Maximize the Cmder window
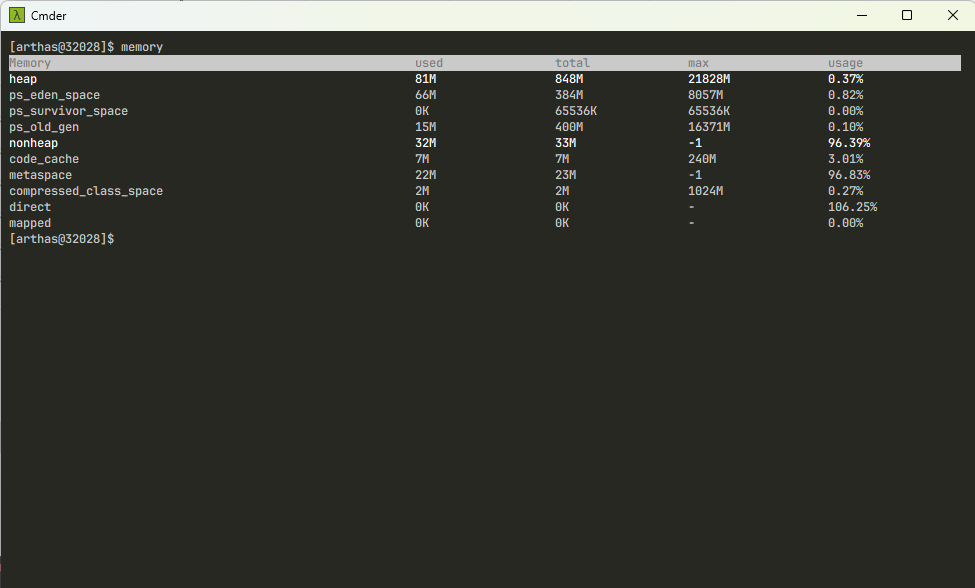Viewport: 975px width, 588px height. pos(907,15)
